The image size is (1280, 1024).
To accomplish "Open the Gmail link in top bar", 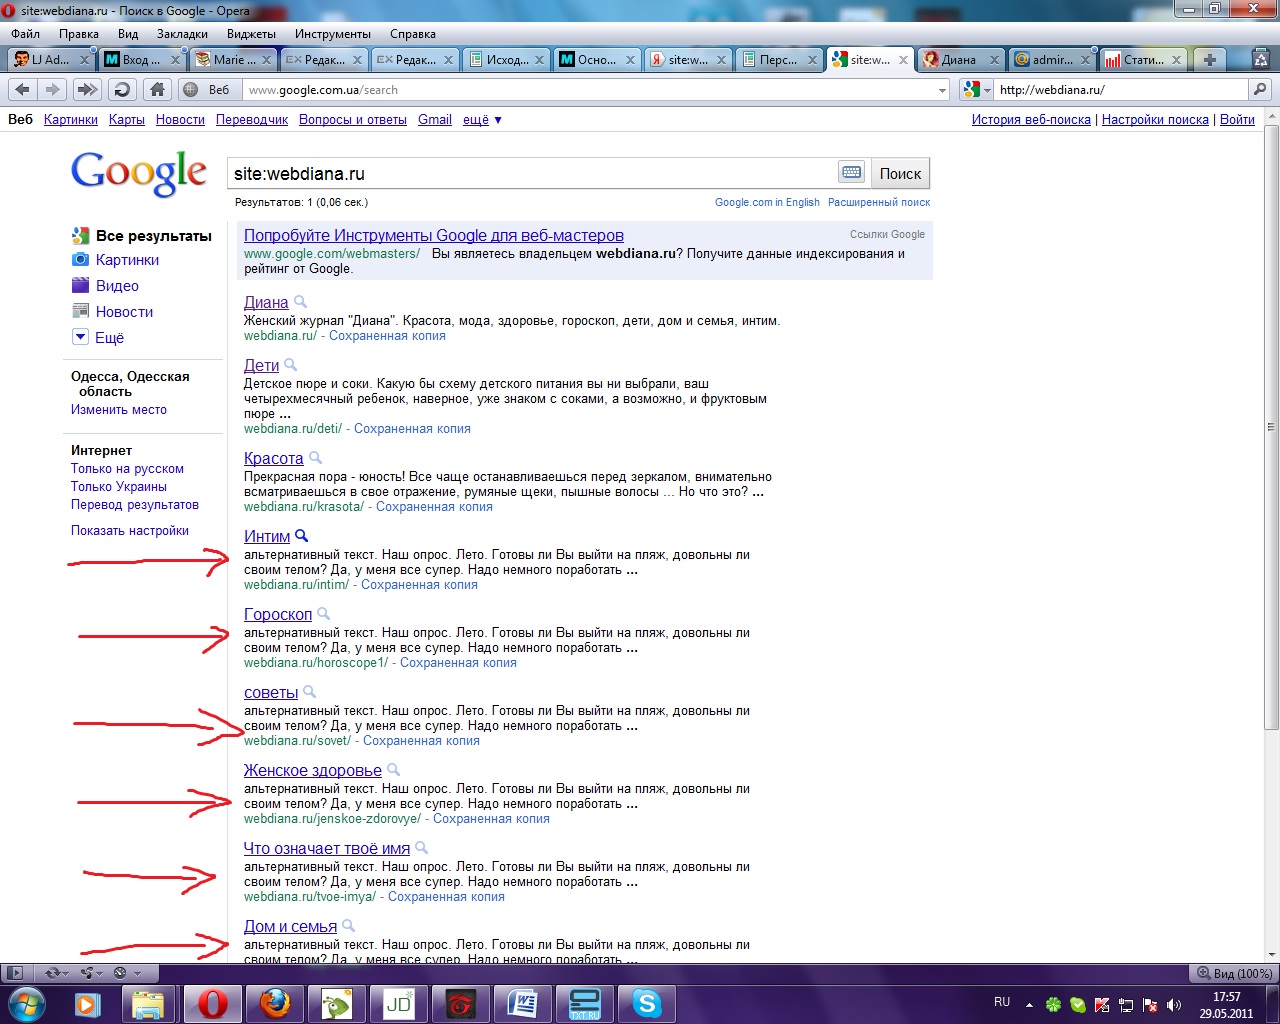I will (x=435, y=120).
